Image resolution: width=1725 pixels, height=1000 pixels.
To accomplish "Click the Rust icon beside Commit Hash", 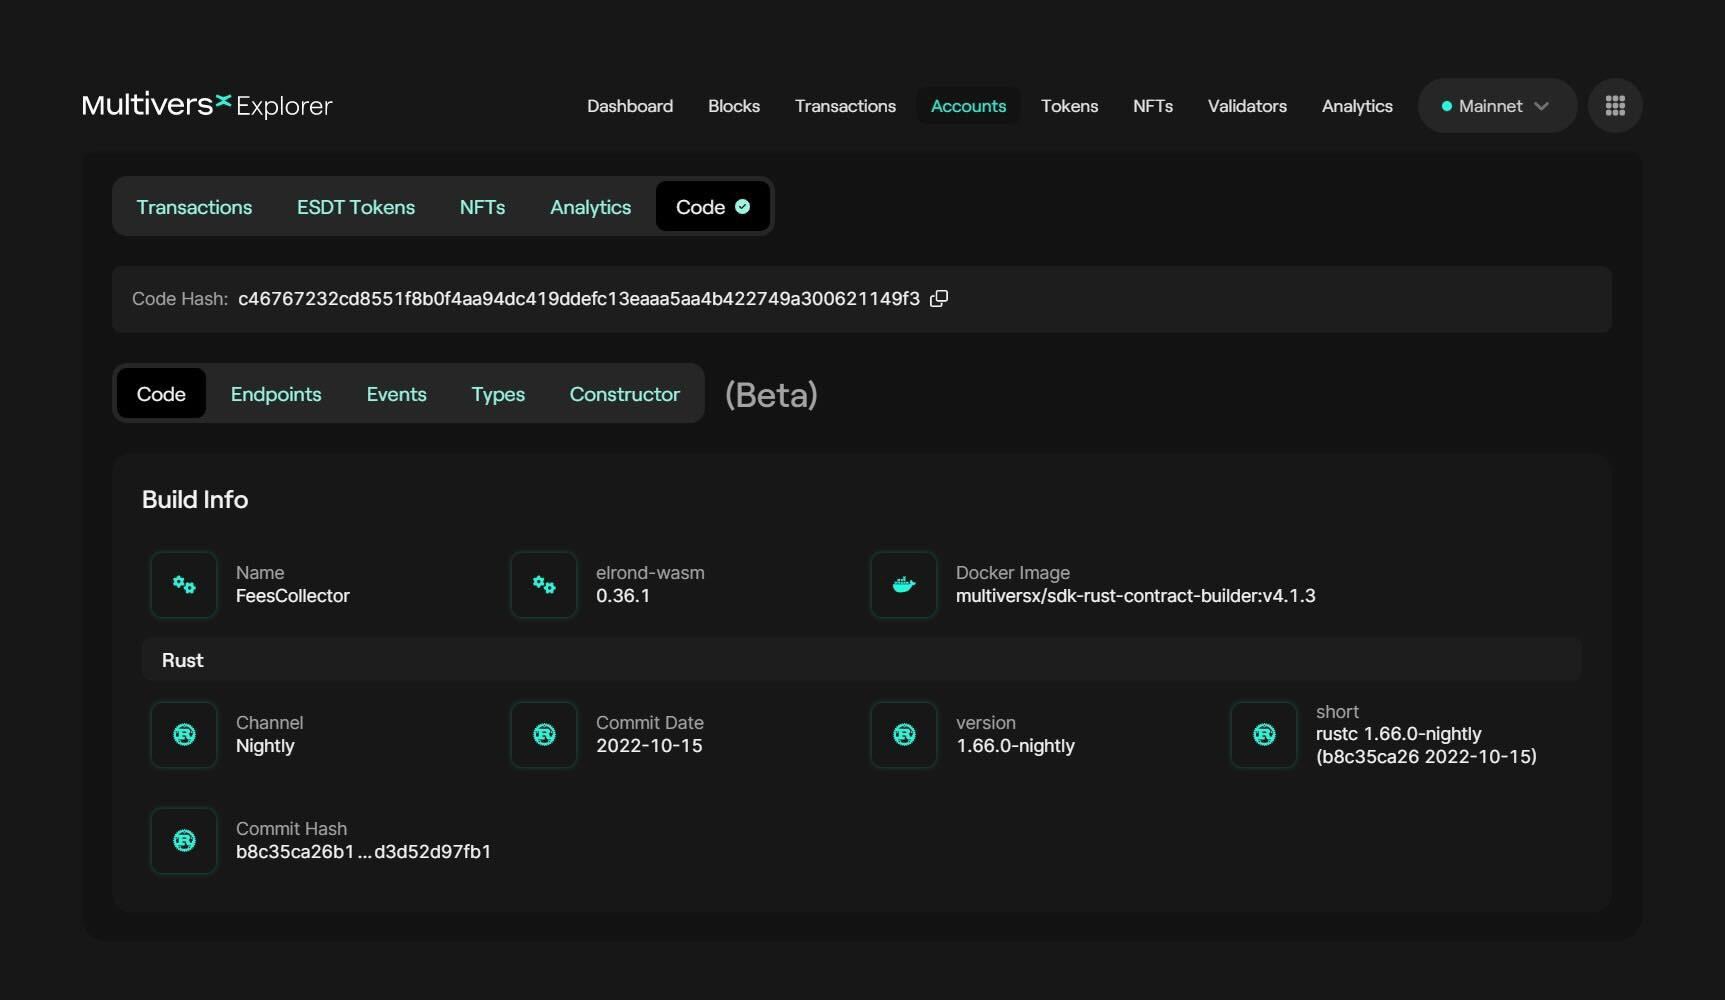I will [183, 841].
